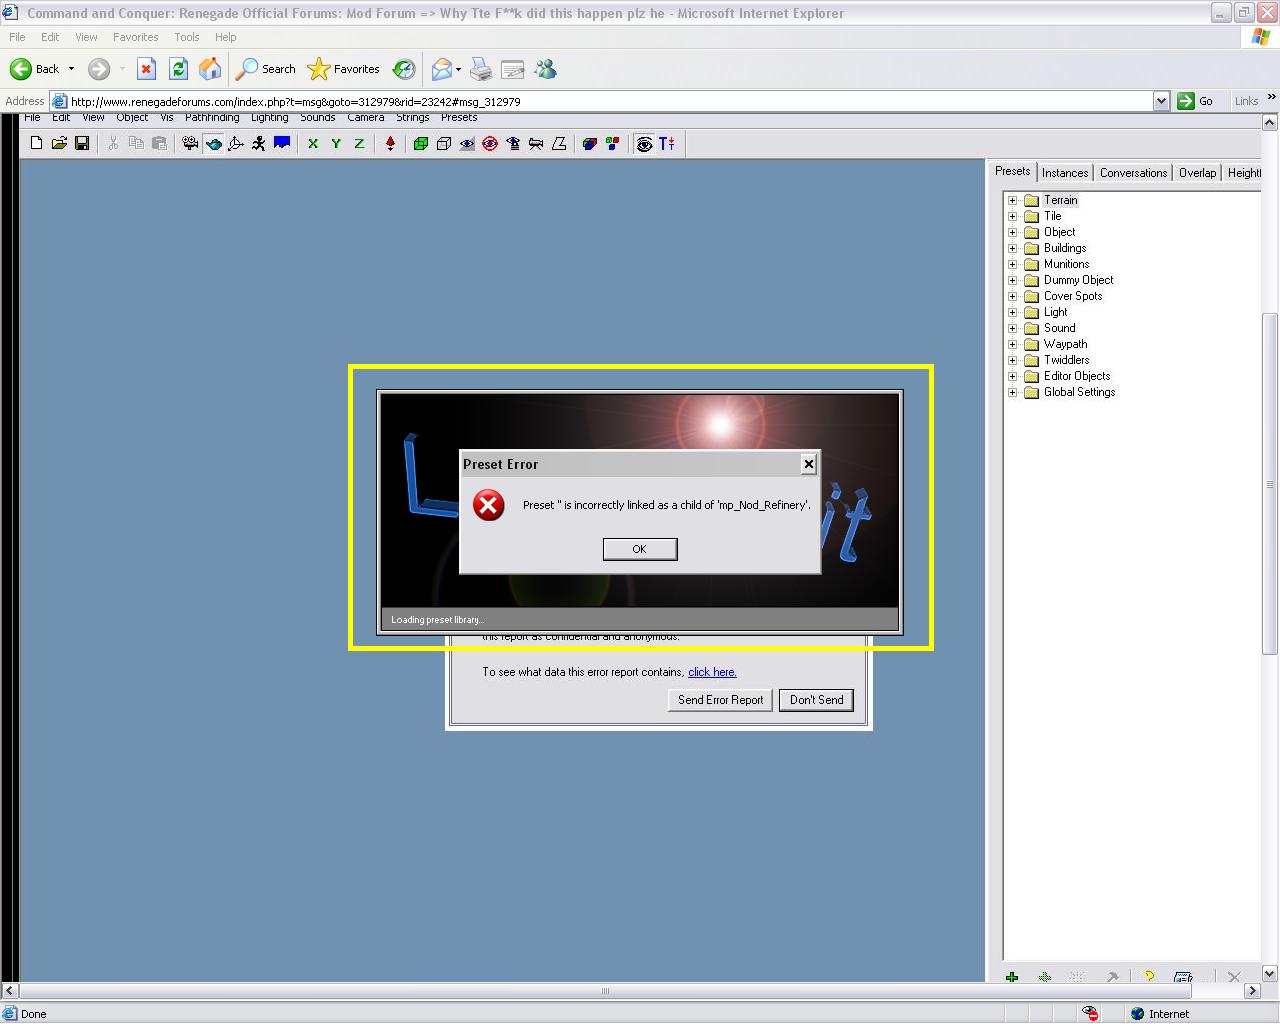Toggle the green Z axis restriction

click(359, 144)
